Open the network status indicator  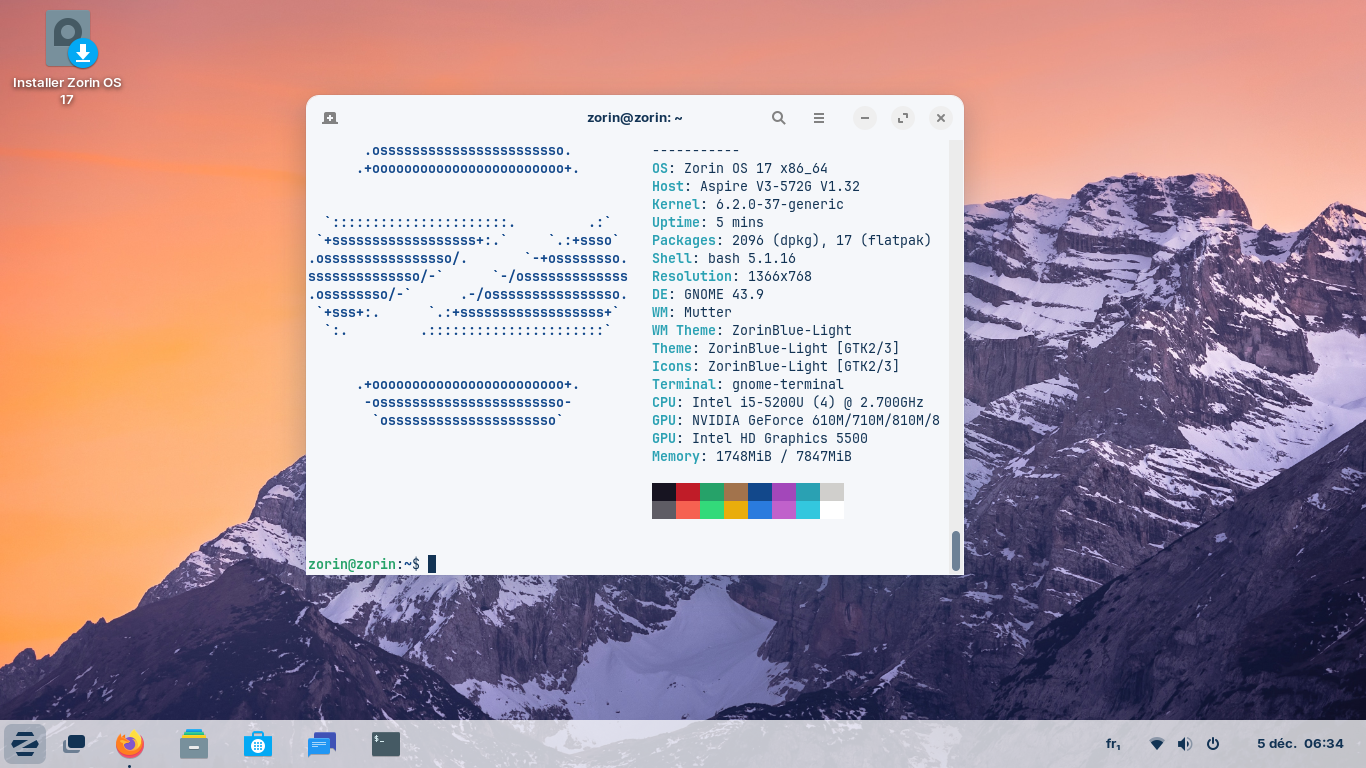(x=1157, y=744)
